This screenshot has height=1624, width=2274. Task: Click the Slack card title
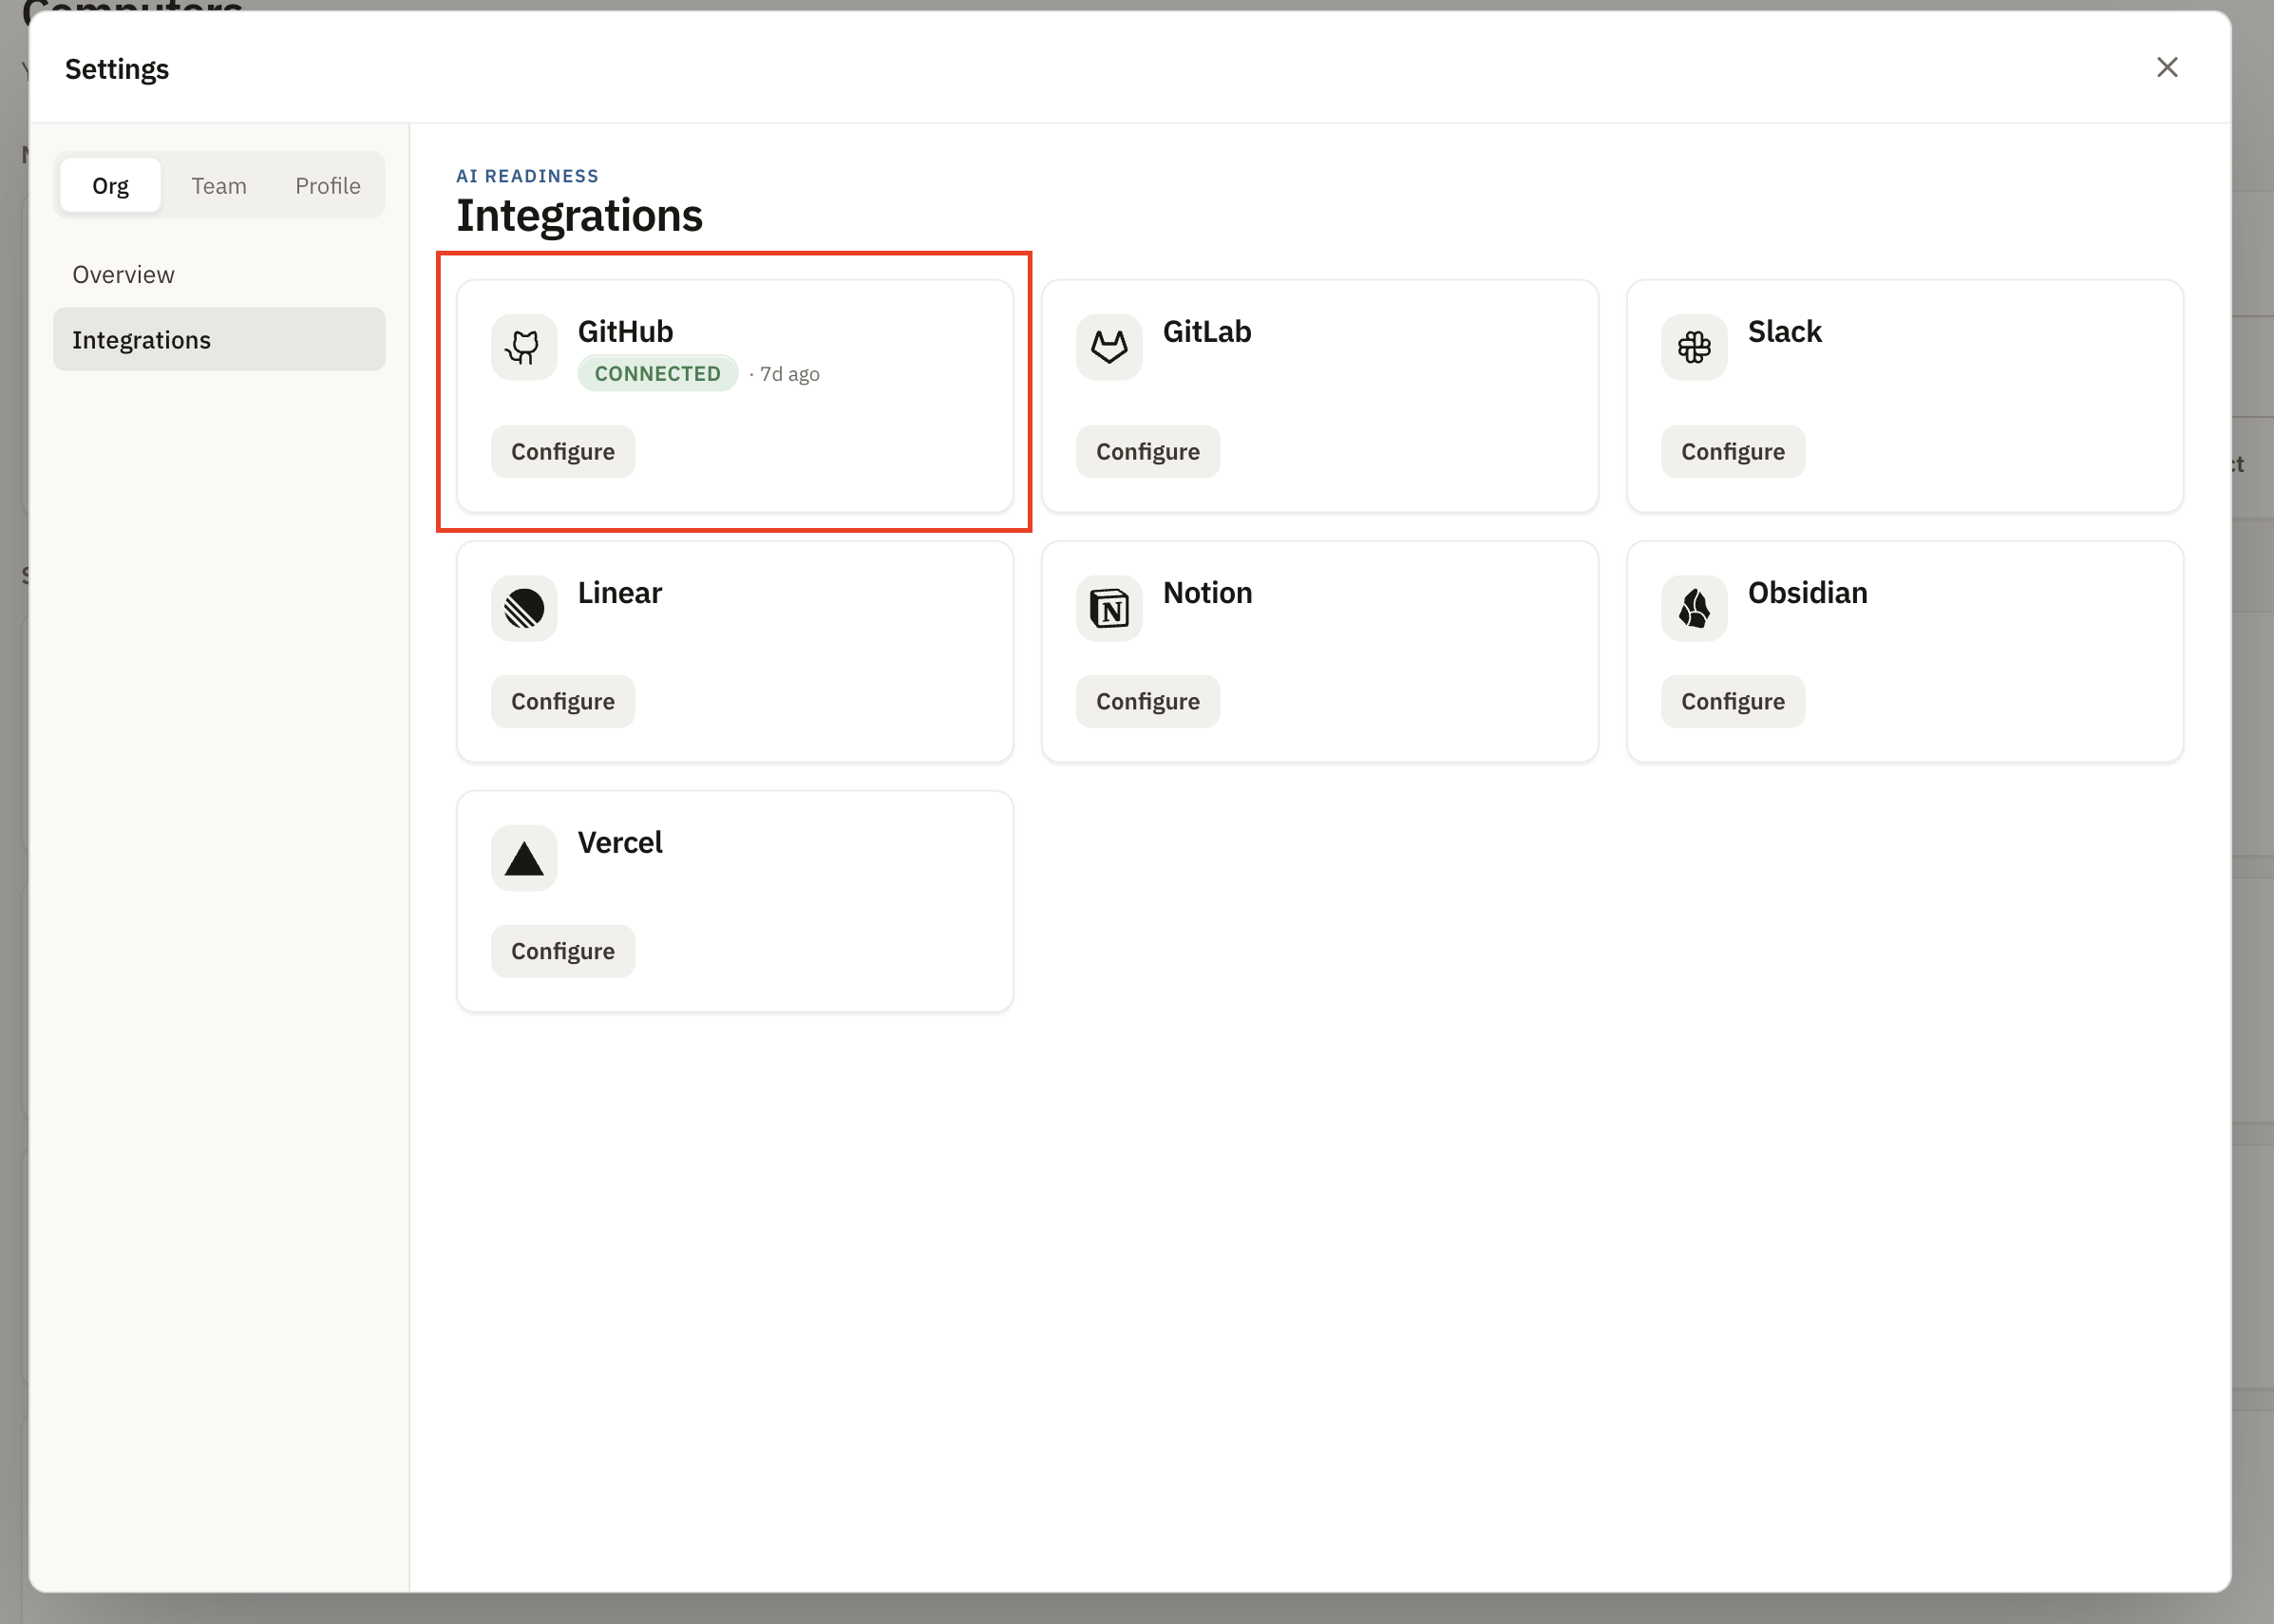coord(1785,331)
